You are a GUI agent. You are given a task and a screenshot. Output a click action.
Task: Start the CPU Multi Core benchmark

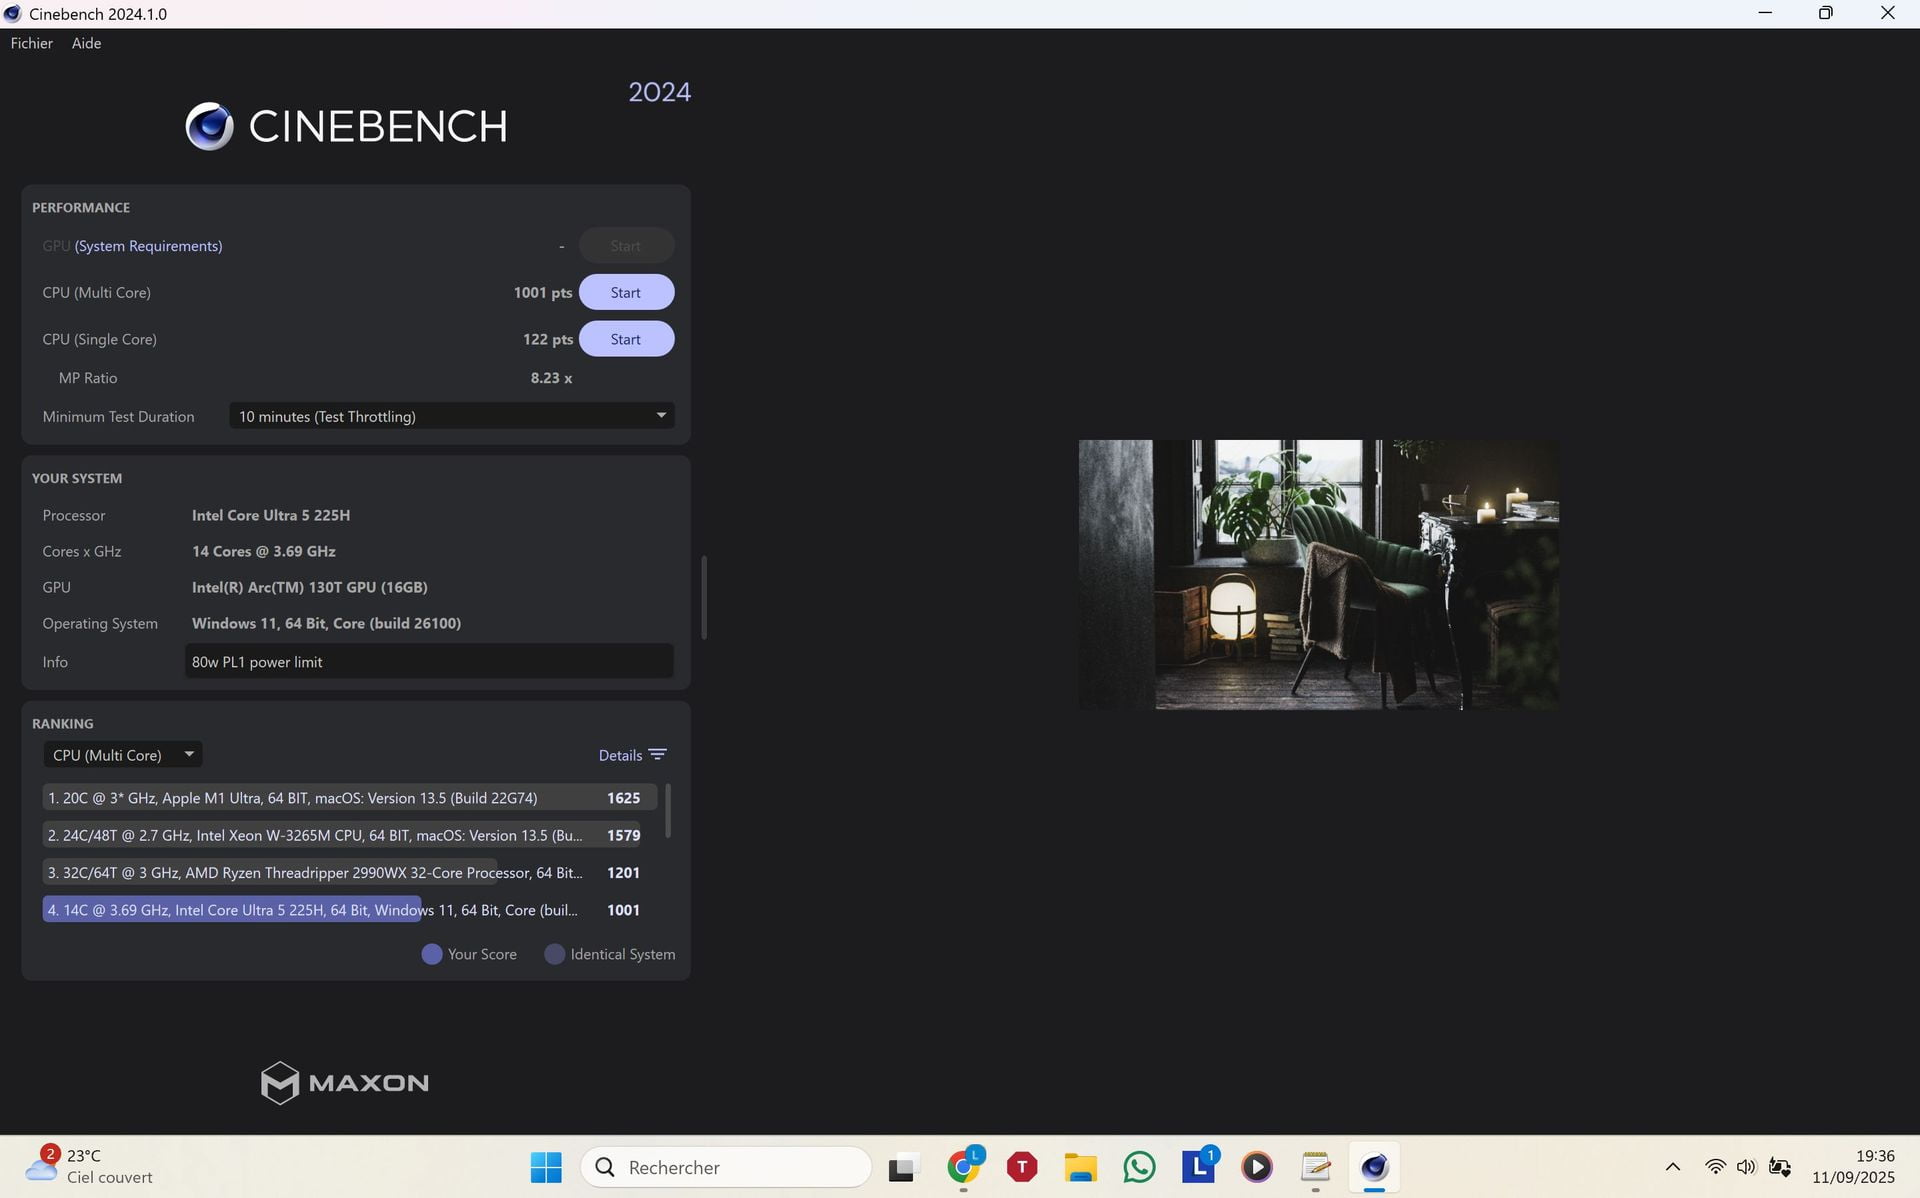[626, 292]
